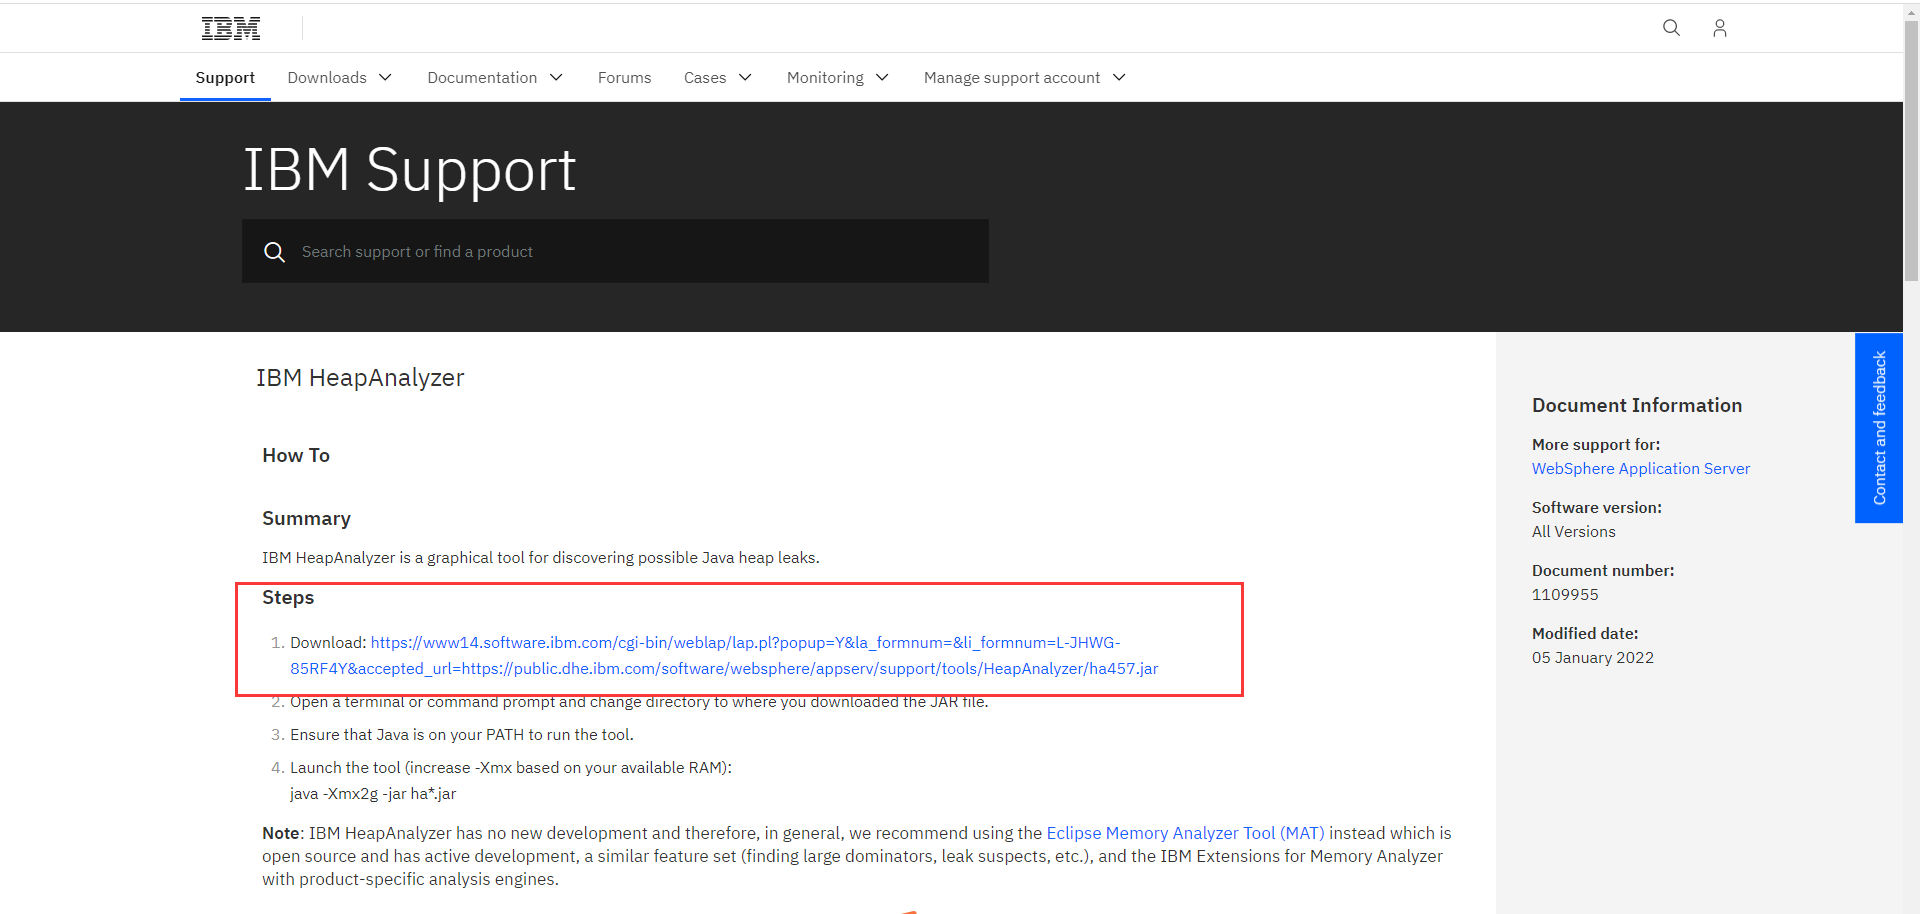Expand the Cases chevron arrow
The height and width of the screenshot is (914, 1920).
[x=745, y=78]
